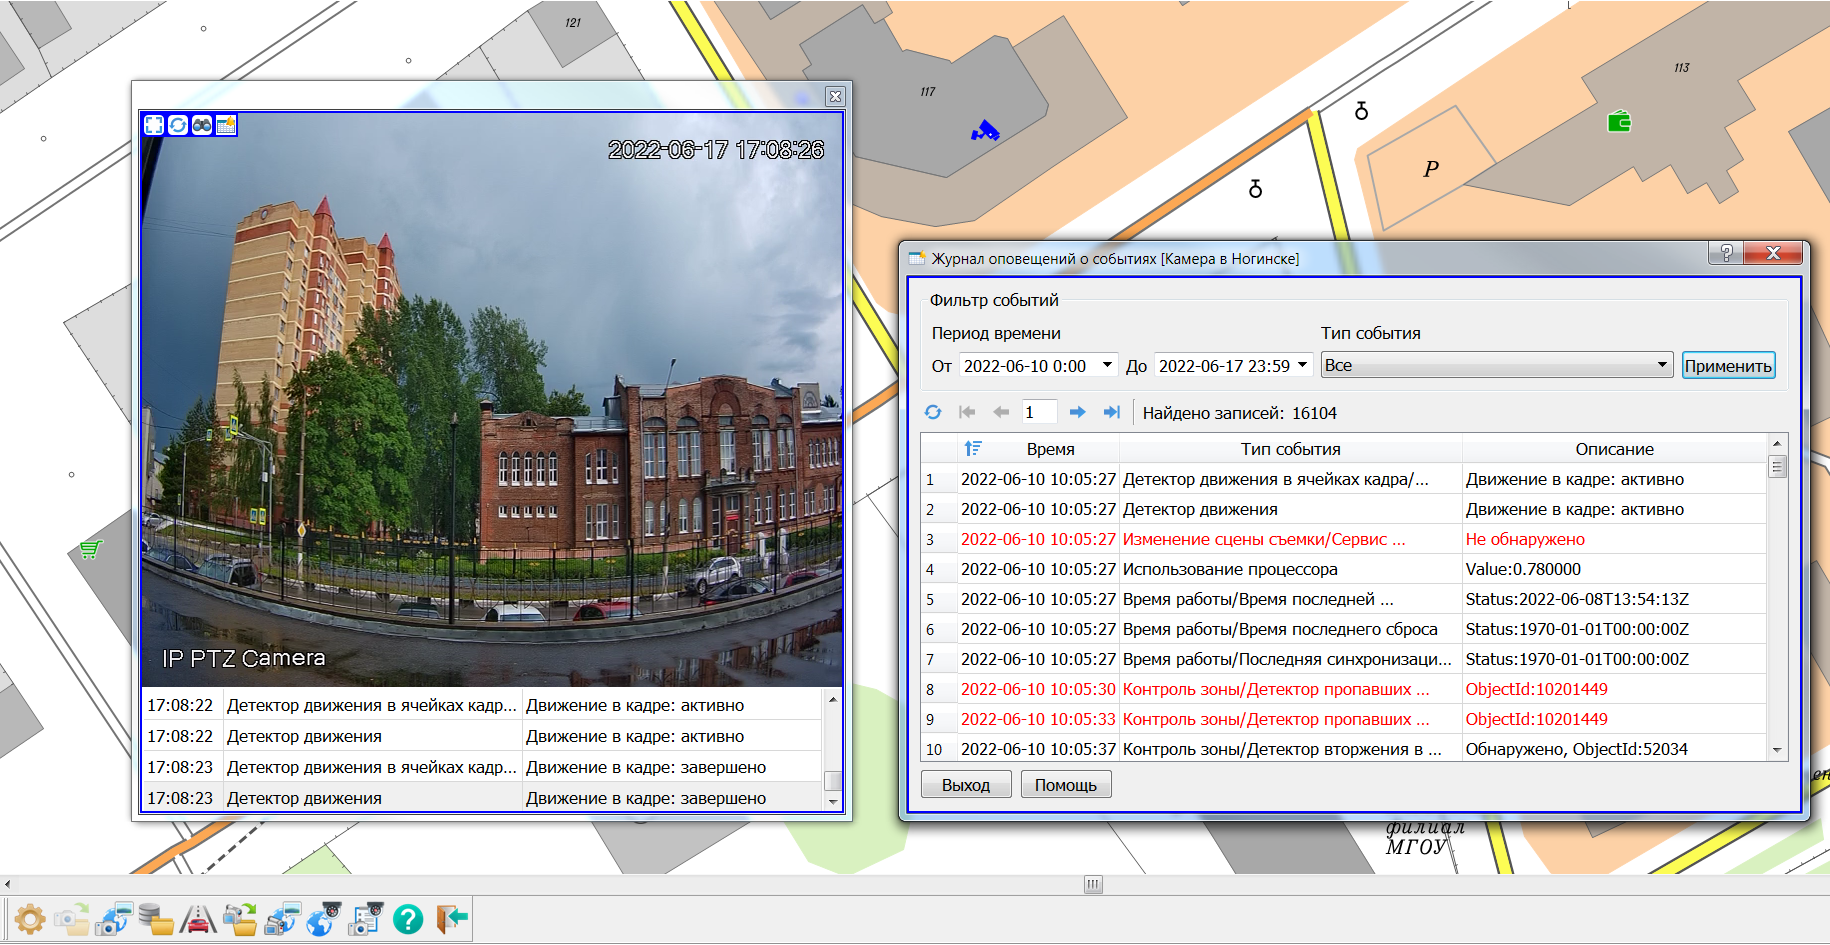Image resolution: width=1830 pixels, height=945 pixels.
Task: Click Применить to apply the event filter
Action: click(1730, 364)
